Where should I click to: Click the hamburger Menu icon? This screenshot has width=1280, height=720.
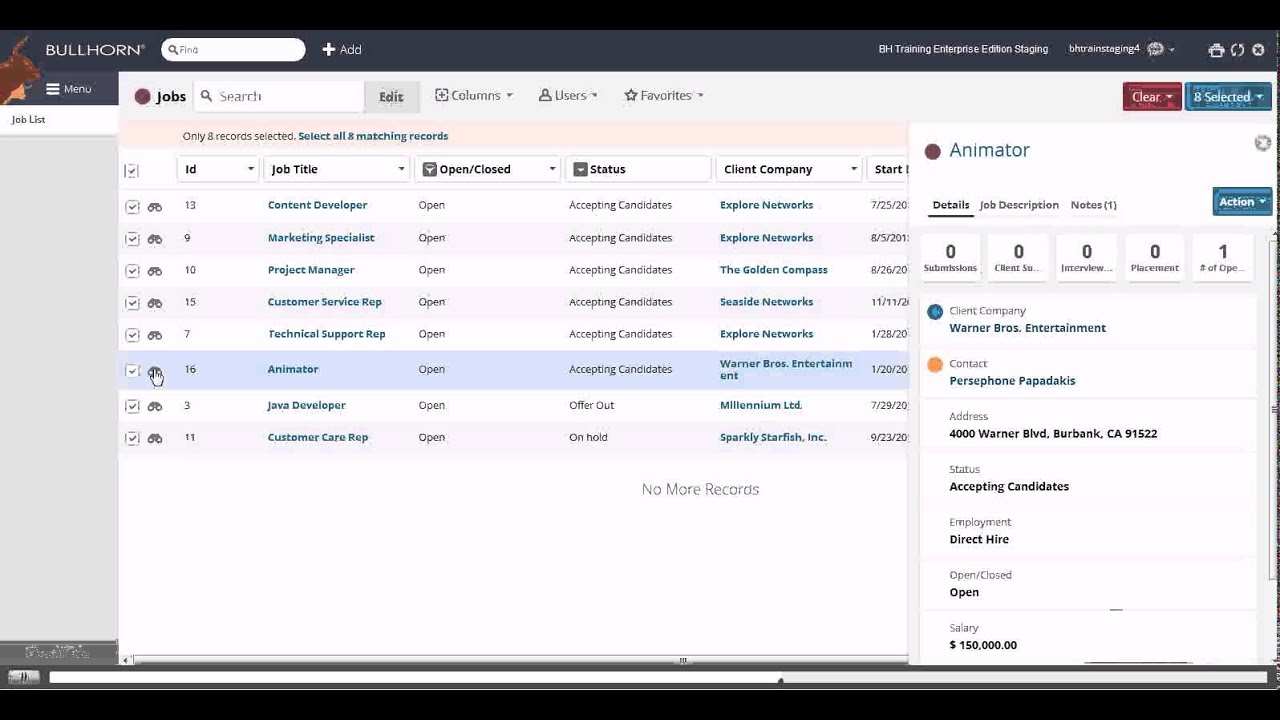tap(53, 89)
